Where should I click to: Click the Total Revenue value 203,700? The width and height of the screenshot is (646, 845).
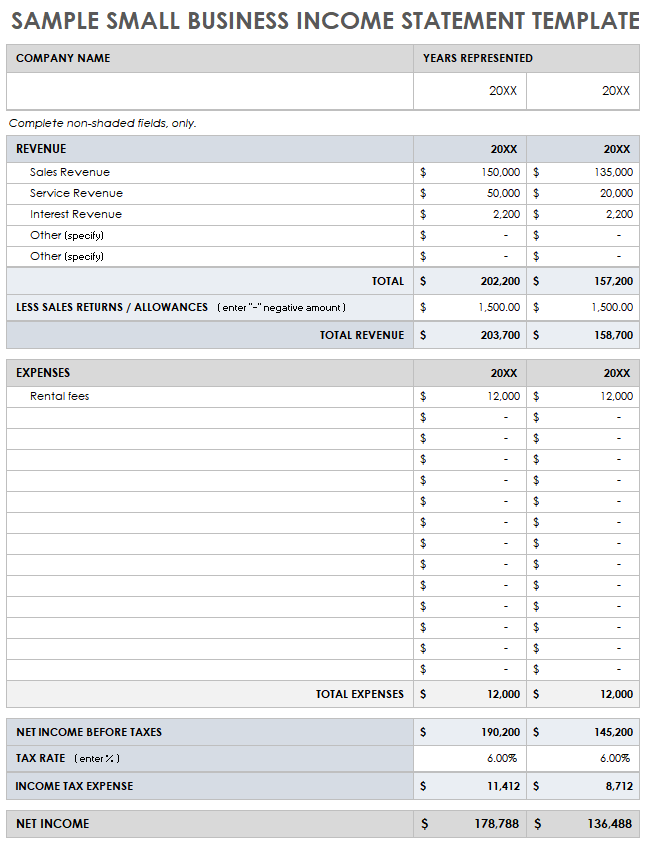(x=500, y=335)
